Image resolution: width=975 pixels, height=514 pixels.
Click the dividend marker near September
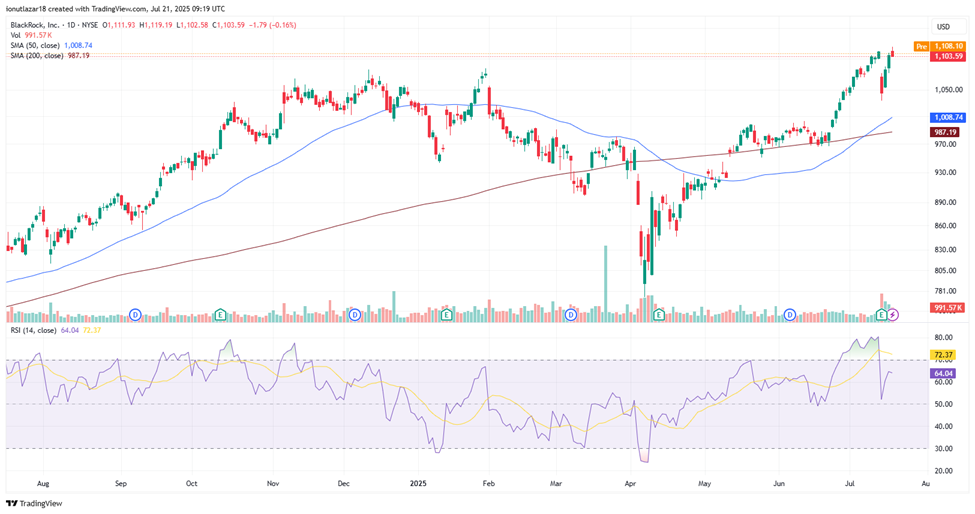[135, 315]
